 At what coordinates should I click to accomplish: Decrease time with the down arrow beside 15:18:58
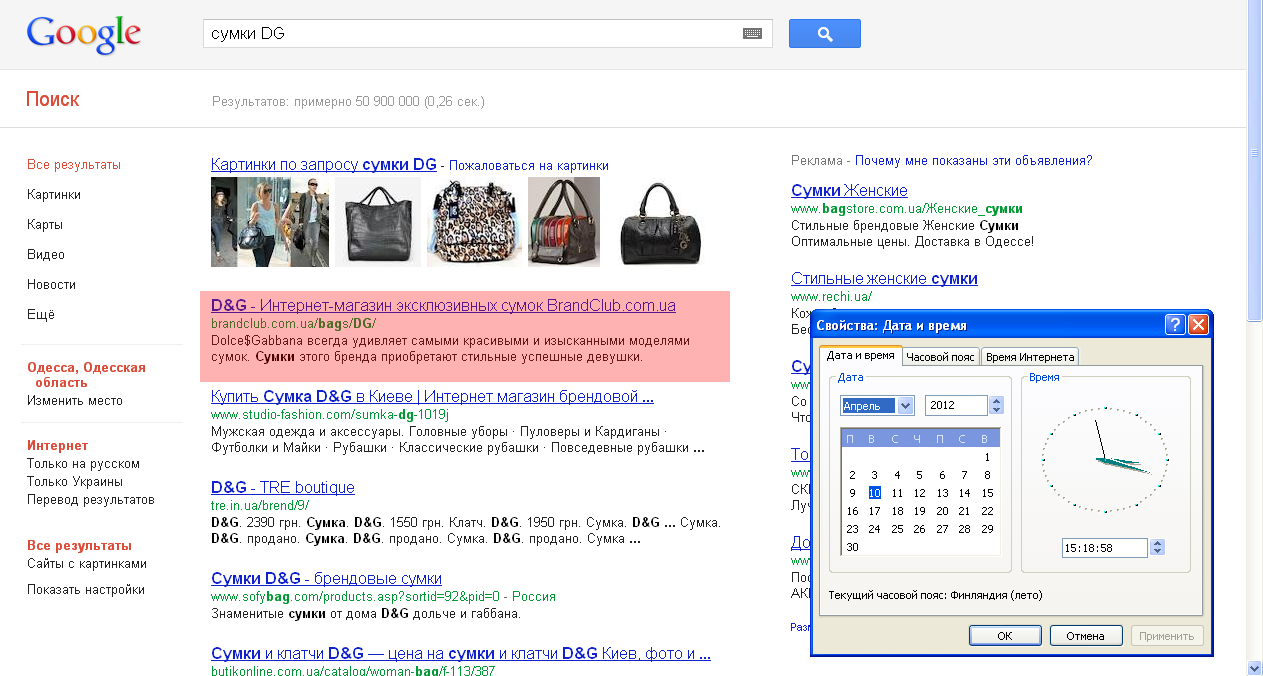click(x=1158, y=552)
